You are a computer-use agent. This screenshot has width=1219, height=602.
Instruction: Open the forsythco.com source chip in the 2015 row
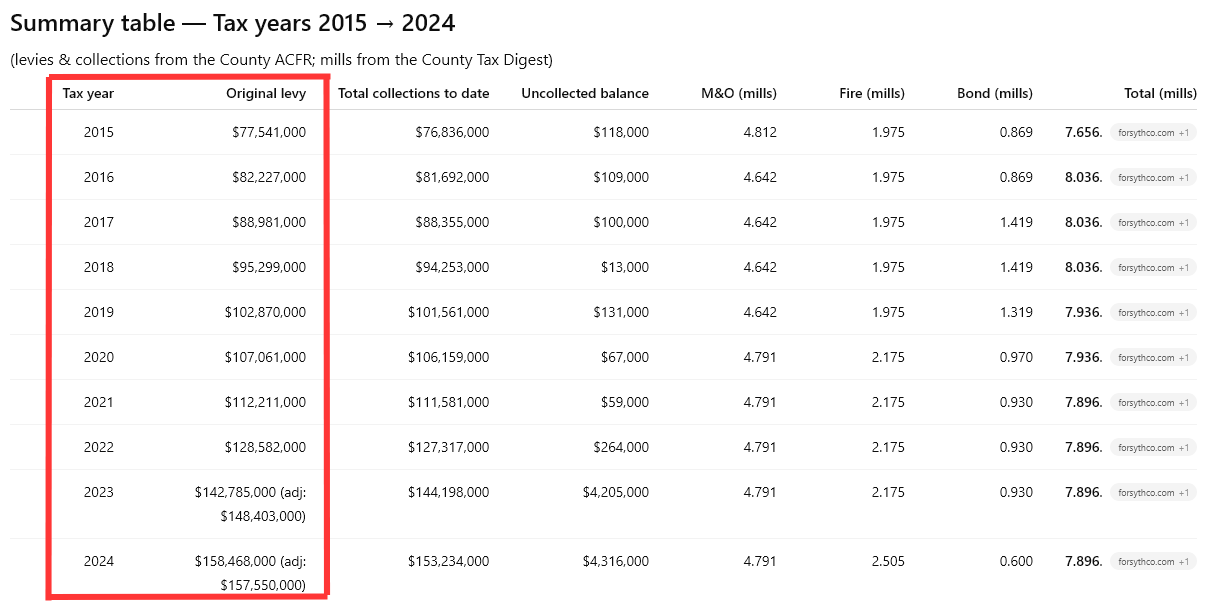click(1153, 132)
